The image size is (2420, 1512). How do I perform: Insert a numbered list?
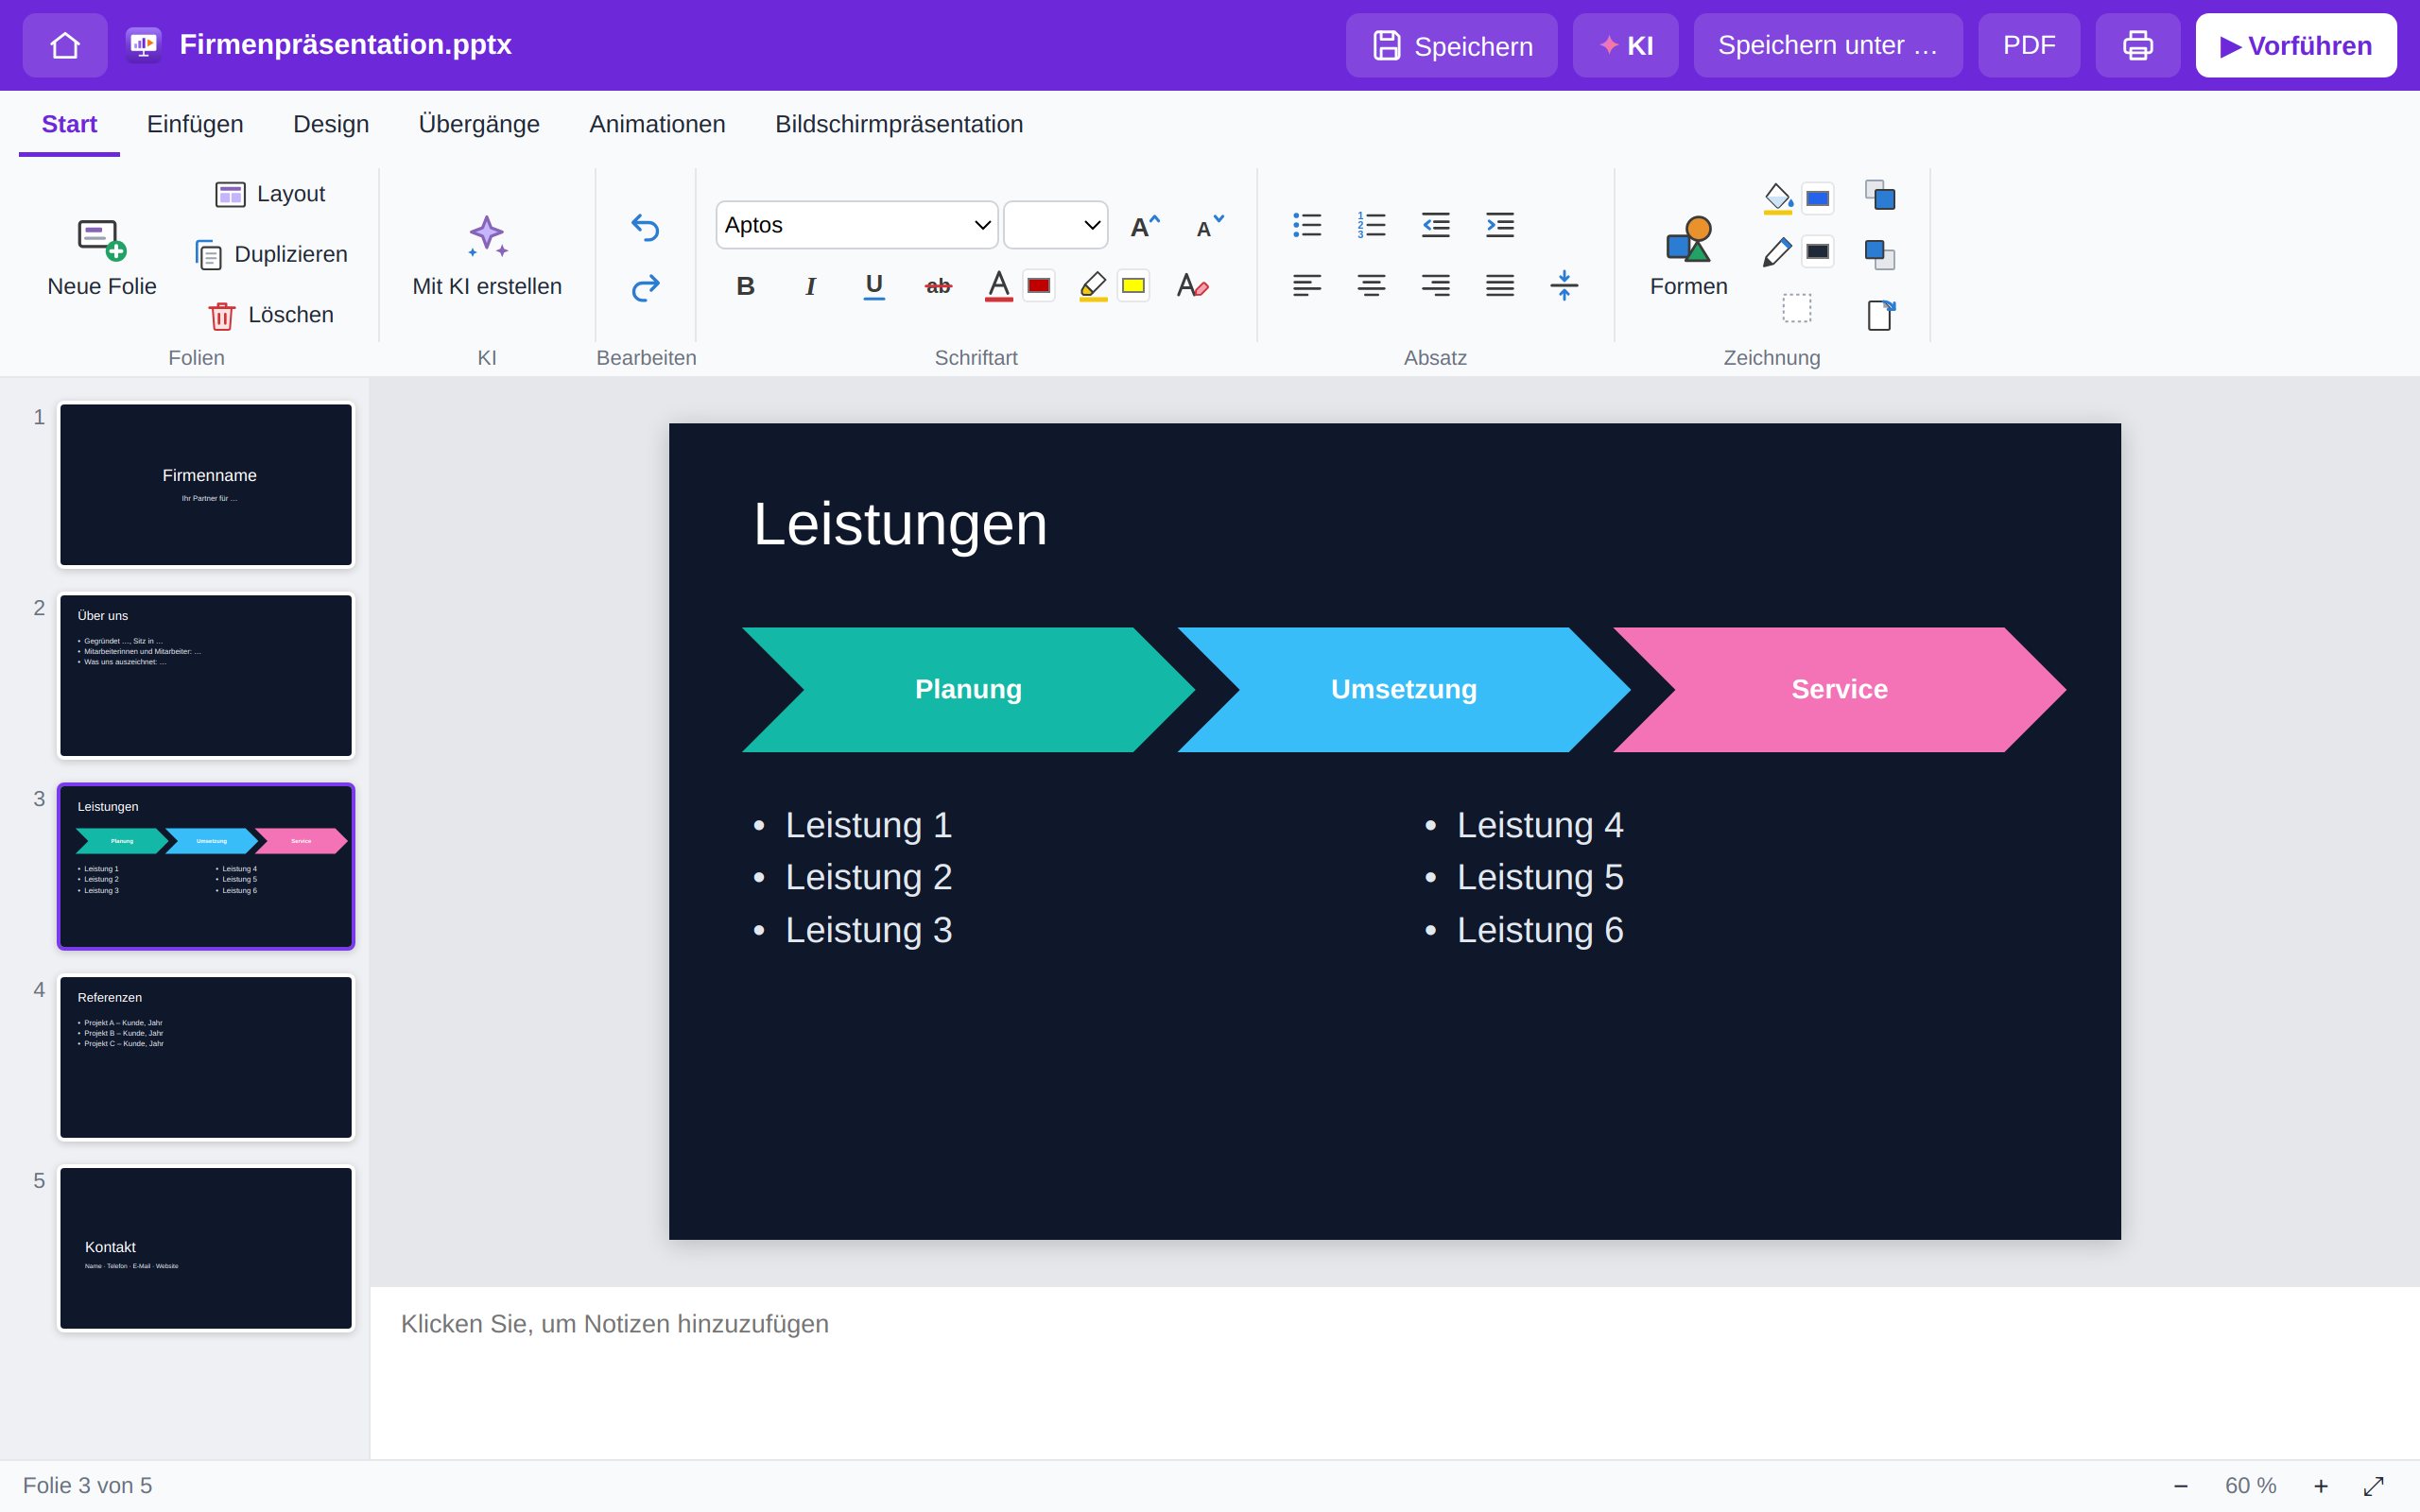(x=1371, y=225)
